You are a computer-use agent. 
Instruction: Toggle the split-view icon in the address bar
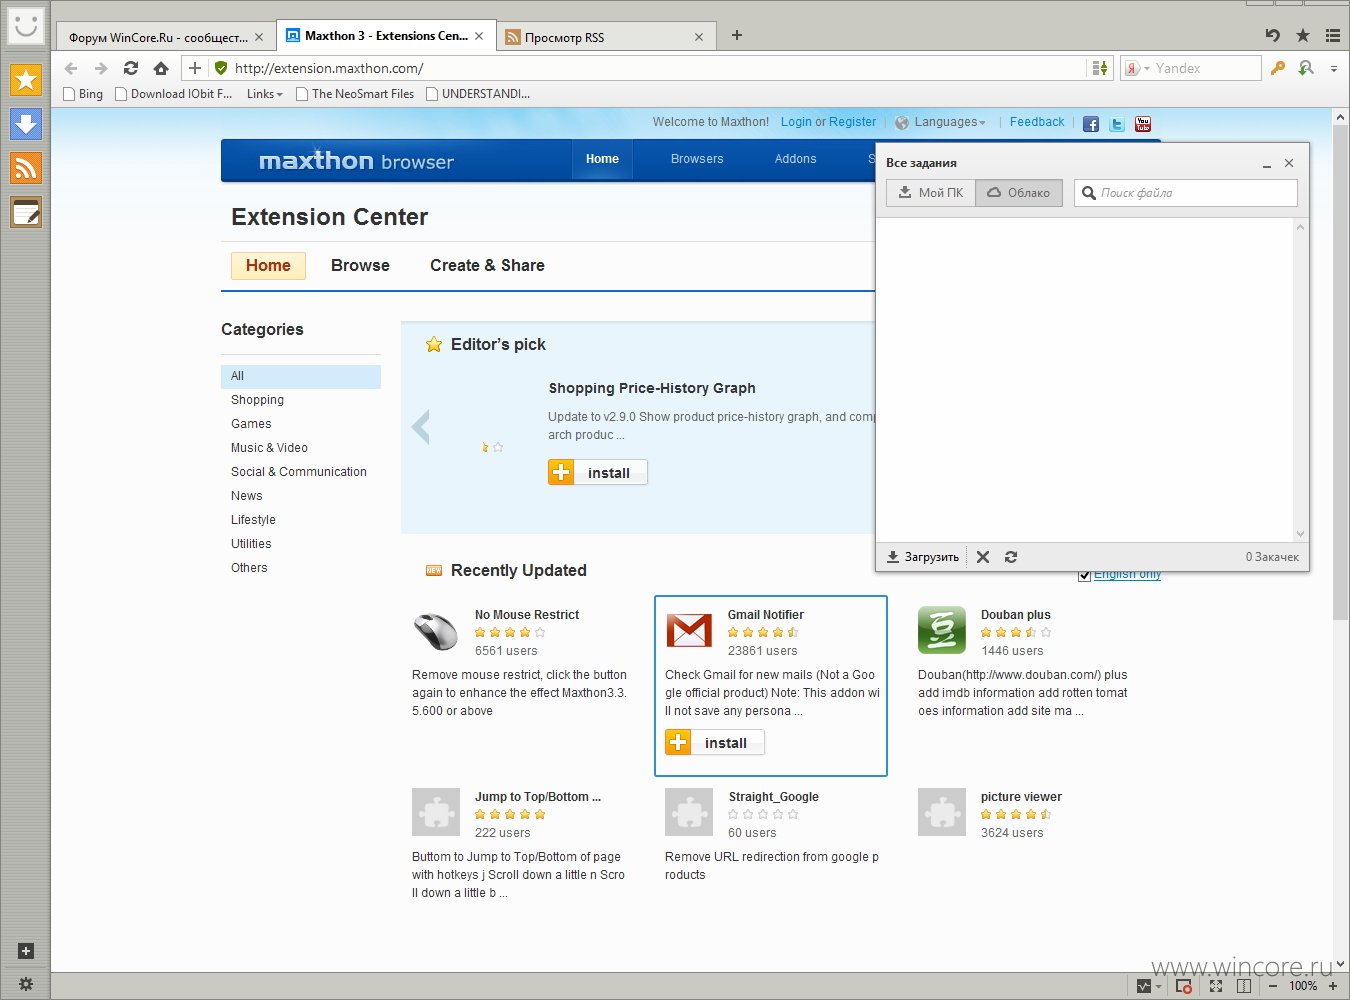pyautogui.click(x=1100, y=68)
